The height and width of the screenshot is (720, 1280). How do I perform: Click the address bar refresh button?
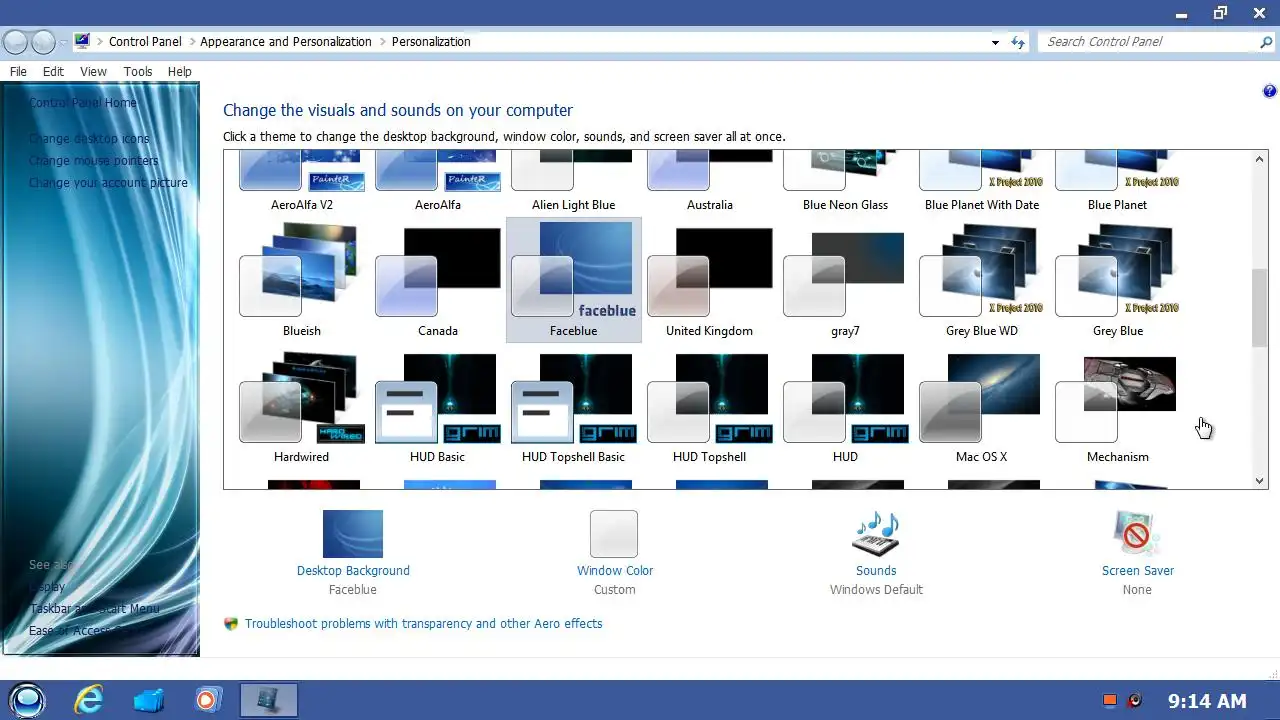1018,42
